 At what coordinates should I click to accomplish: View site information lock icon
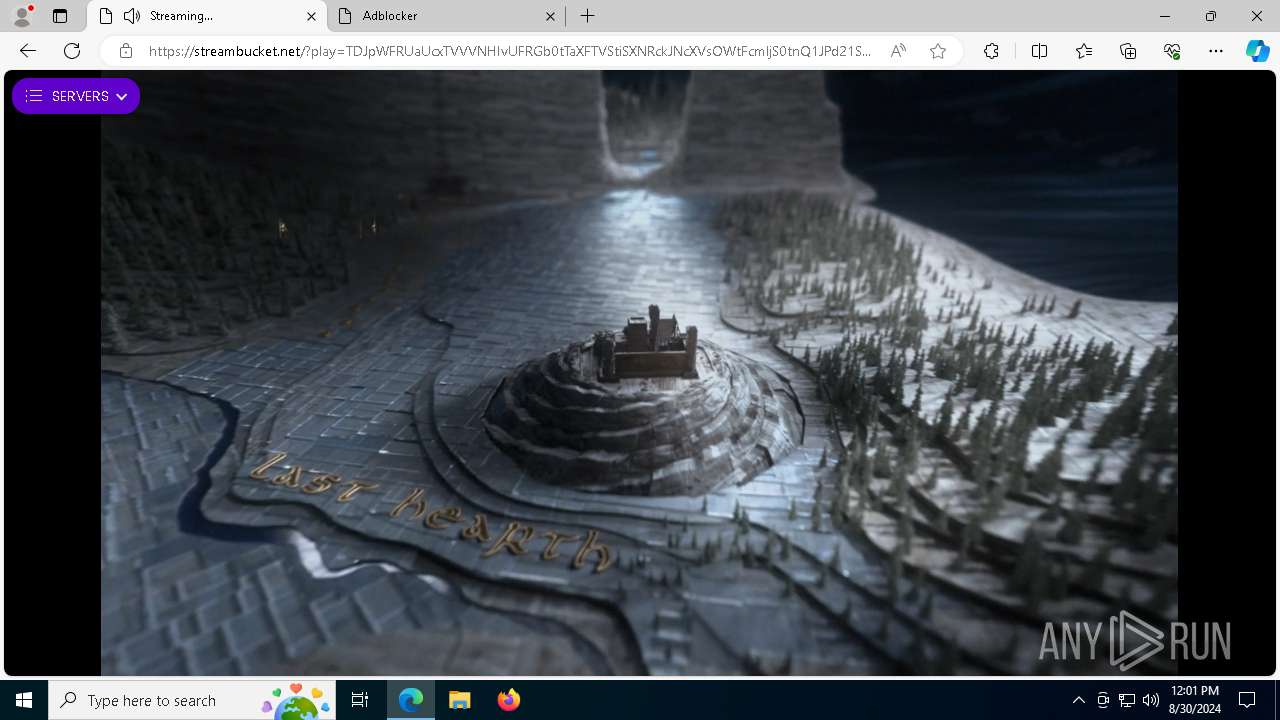(126, 51)
